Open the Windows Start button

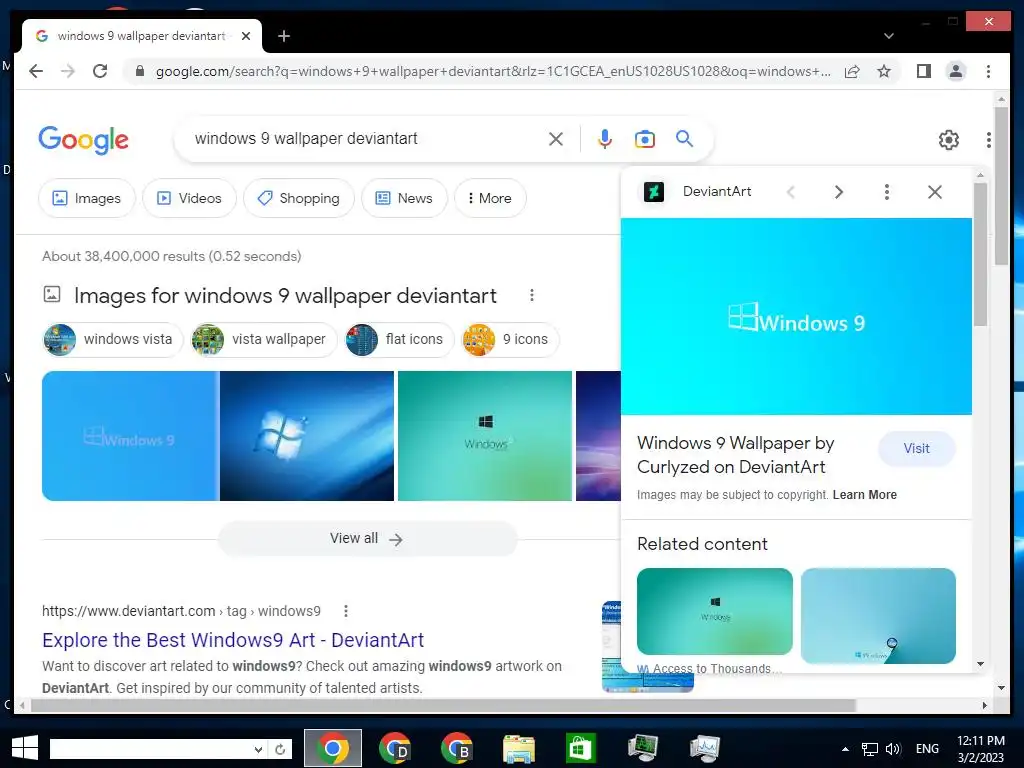point(25,748)
